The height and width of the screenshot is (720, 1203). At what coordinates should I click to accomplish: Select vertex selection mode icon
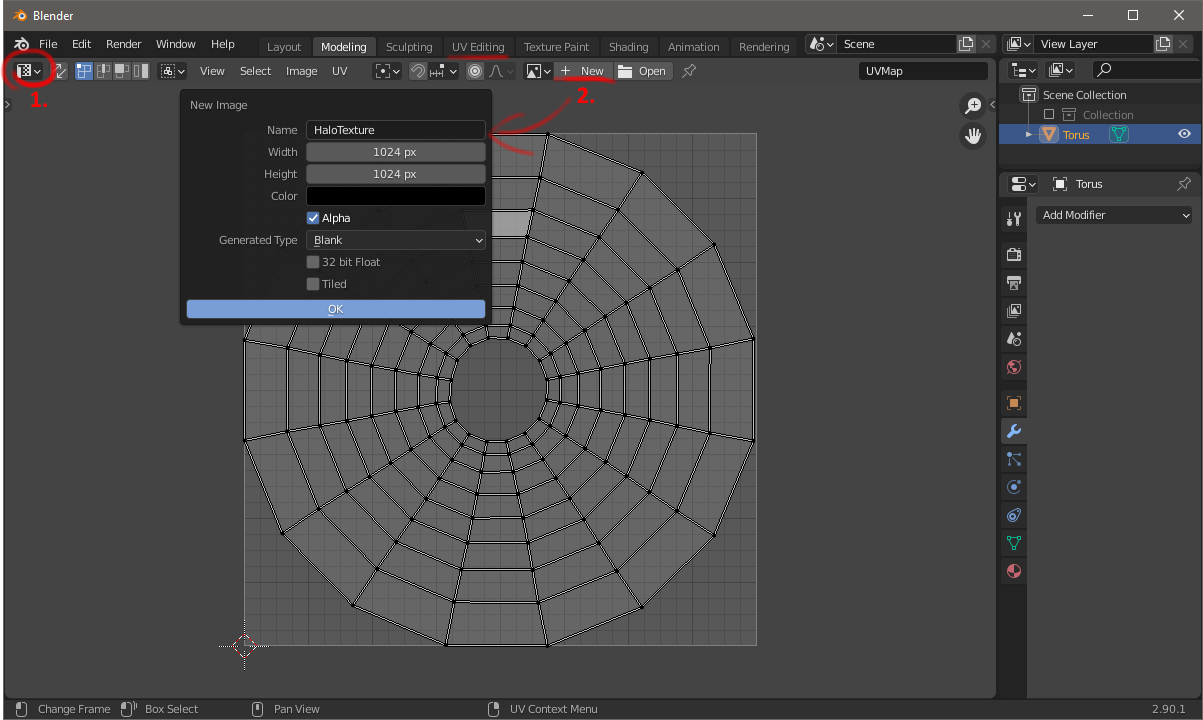[x=84, y=71]
